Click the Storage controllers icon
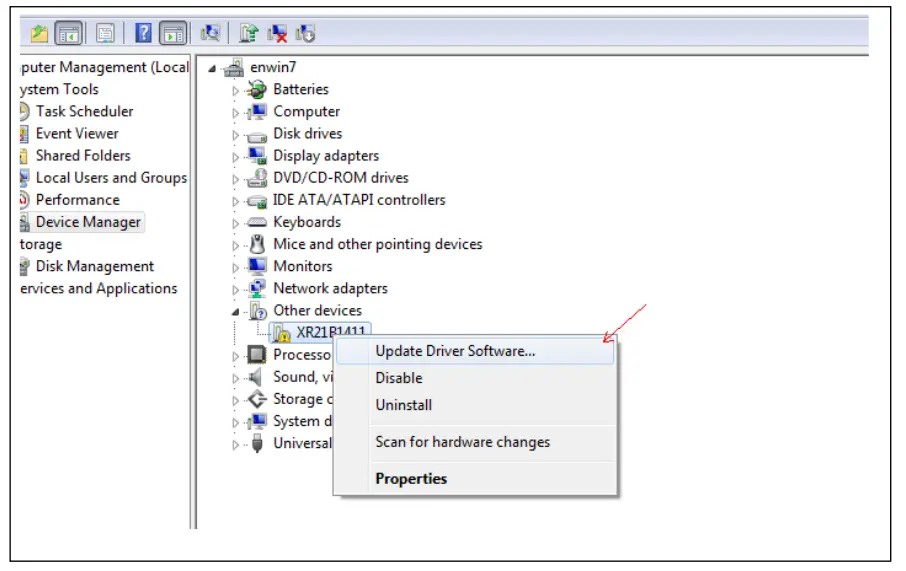The width and height of the screenshot is (906, 571). tap(257, 399)
